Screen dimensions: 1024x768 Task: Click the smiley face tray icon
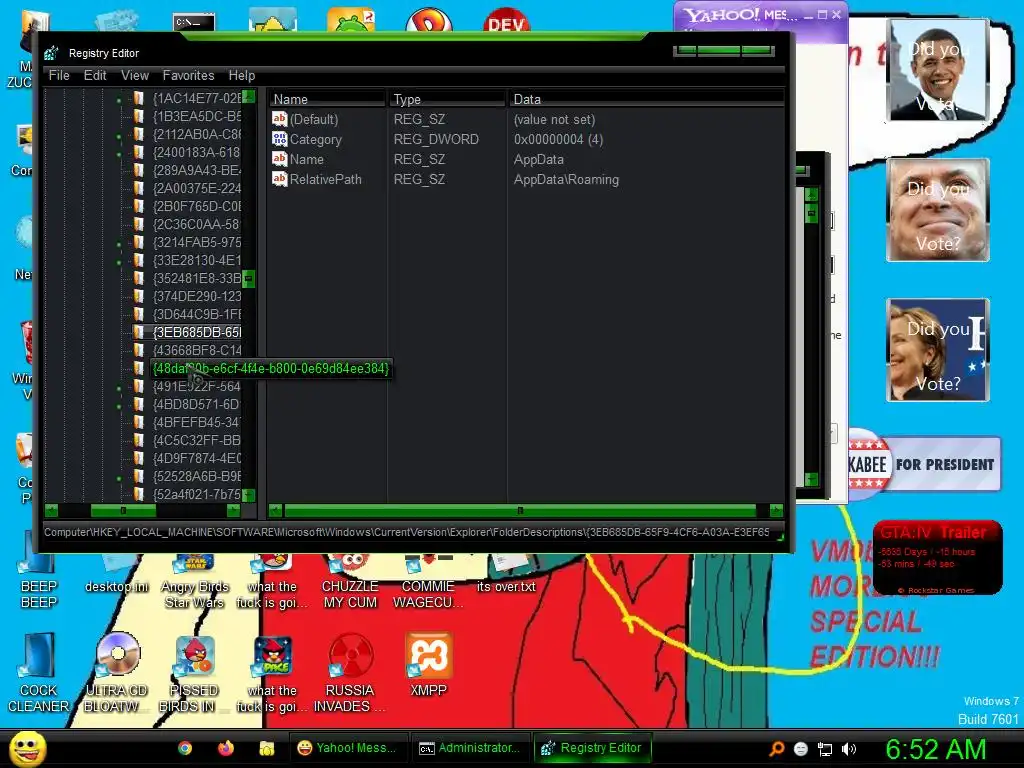click(x=801, y=749)
